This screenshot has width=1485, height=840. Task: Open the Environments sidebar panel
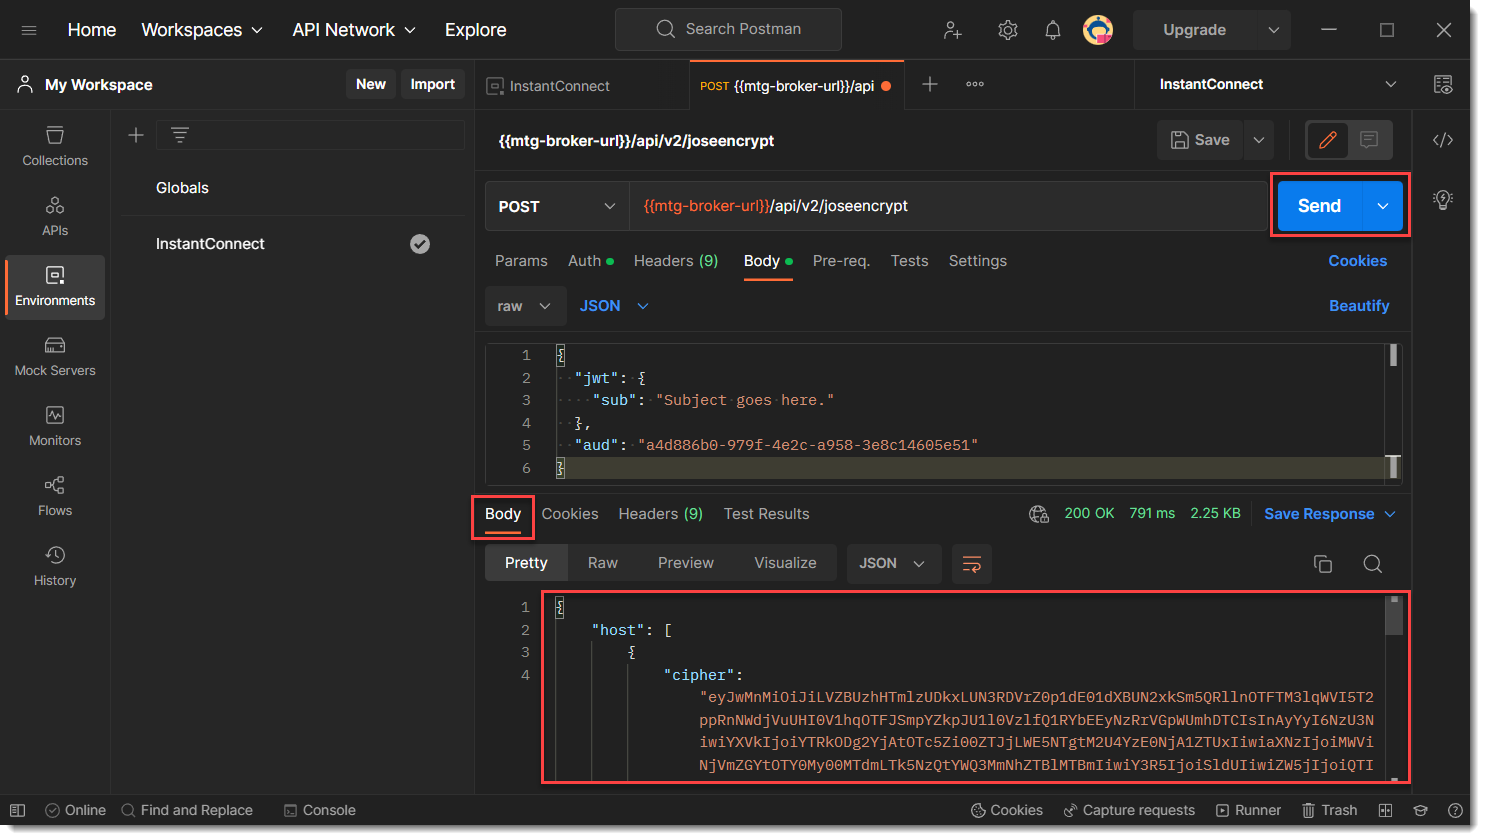(x=55, y=286)
